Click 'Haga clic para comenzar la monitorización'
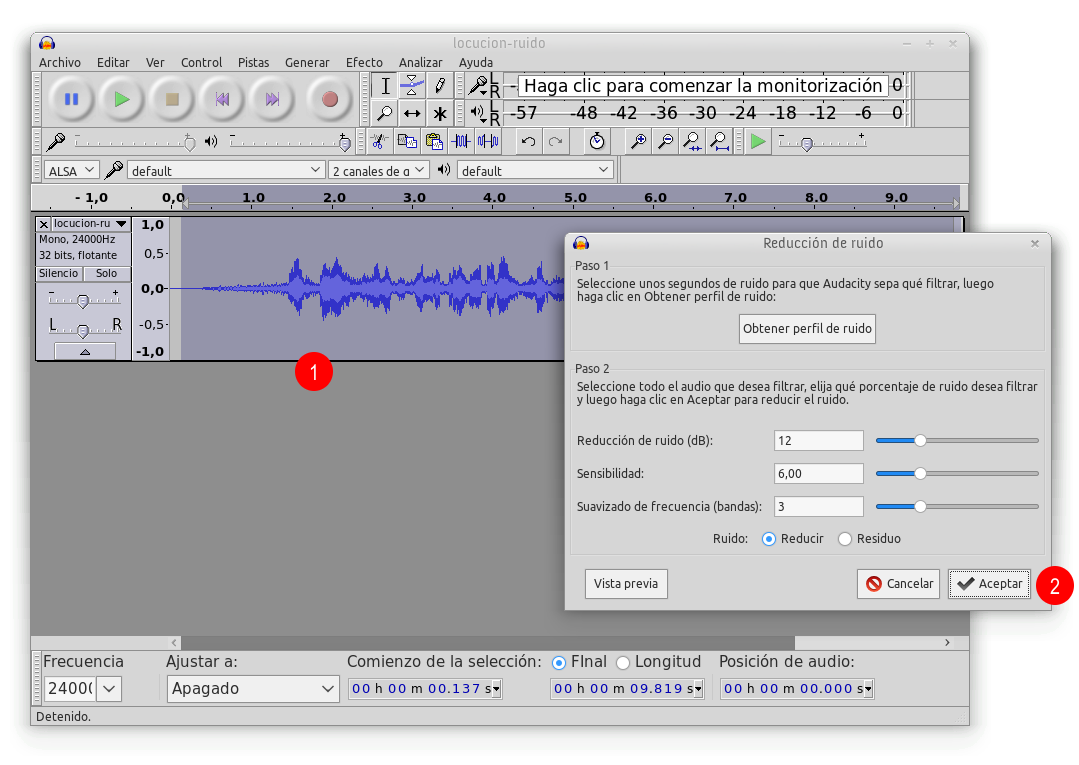This screenshot has height=765, width=1079. click(703, 86)
